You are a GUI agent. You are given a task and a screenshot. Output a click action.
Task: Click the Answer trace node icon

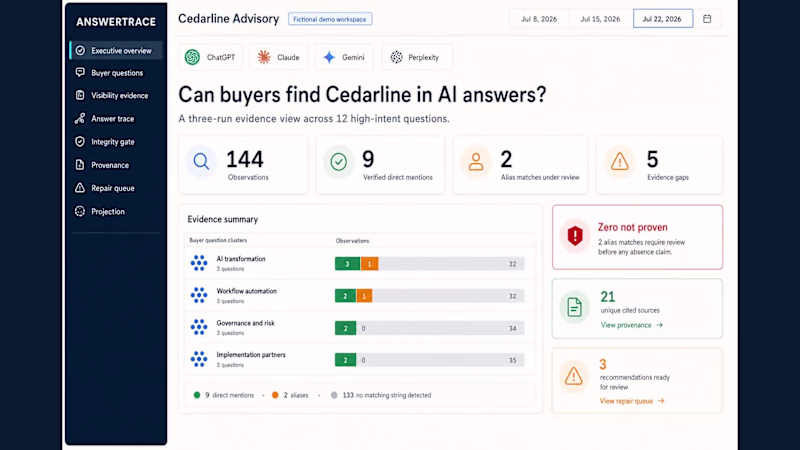pyautogui.click(x=80, y=119)
